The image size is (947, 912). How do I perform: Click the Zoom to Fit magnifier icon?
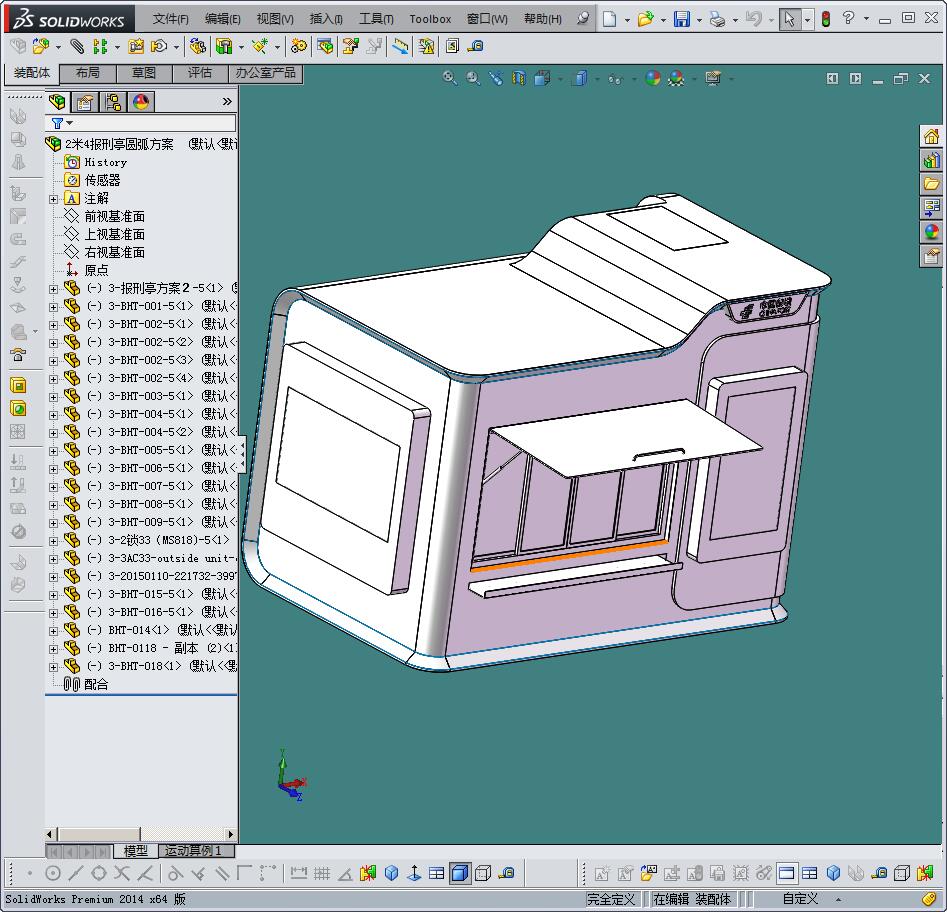tap(450, 78)
